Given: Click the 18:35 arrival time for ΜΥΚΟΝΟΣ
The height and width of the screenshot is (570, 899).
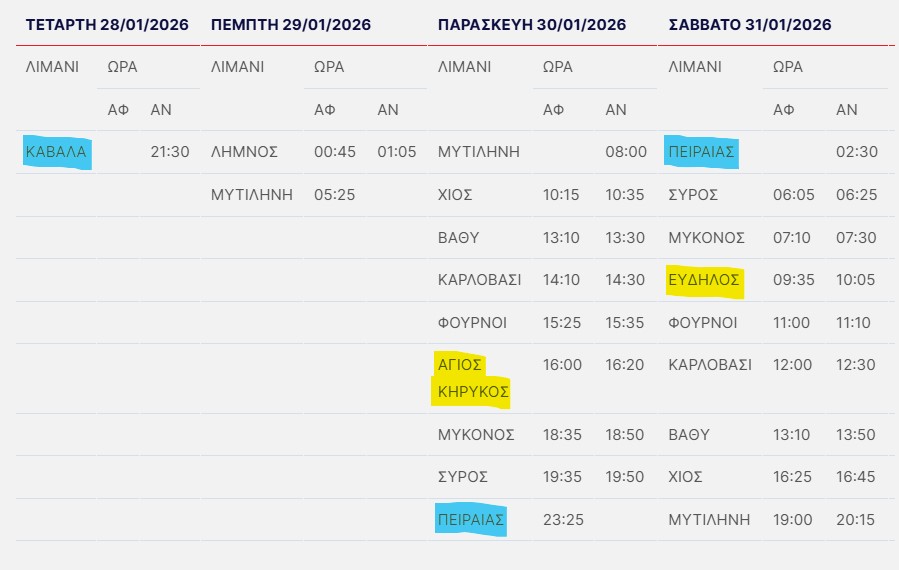Looking at the screenshot, I should (x=563, y=435).
